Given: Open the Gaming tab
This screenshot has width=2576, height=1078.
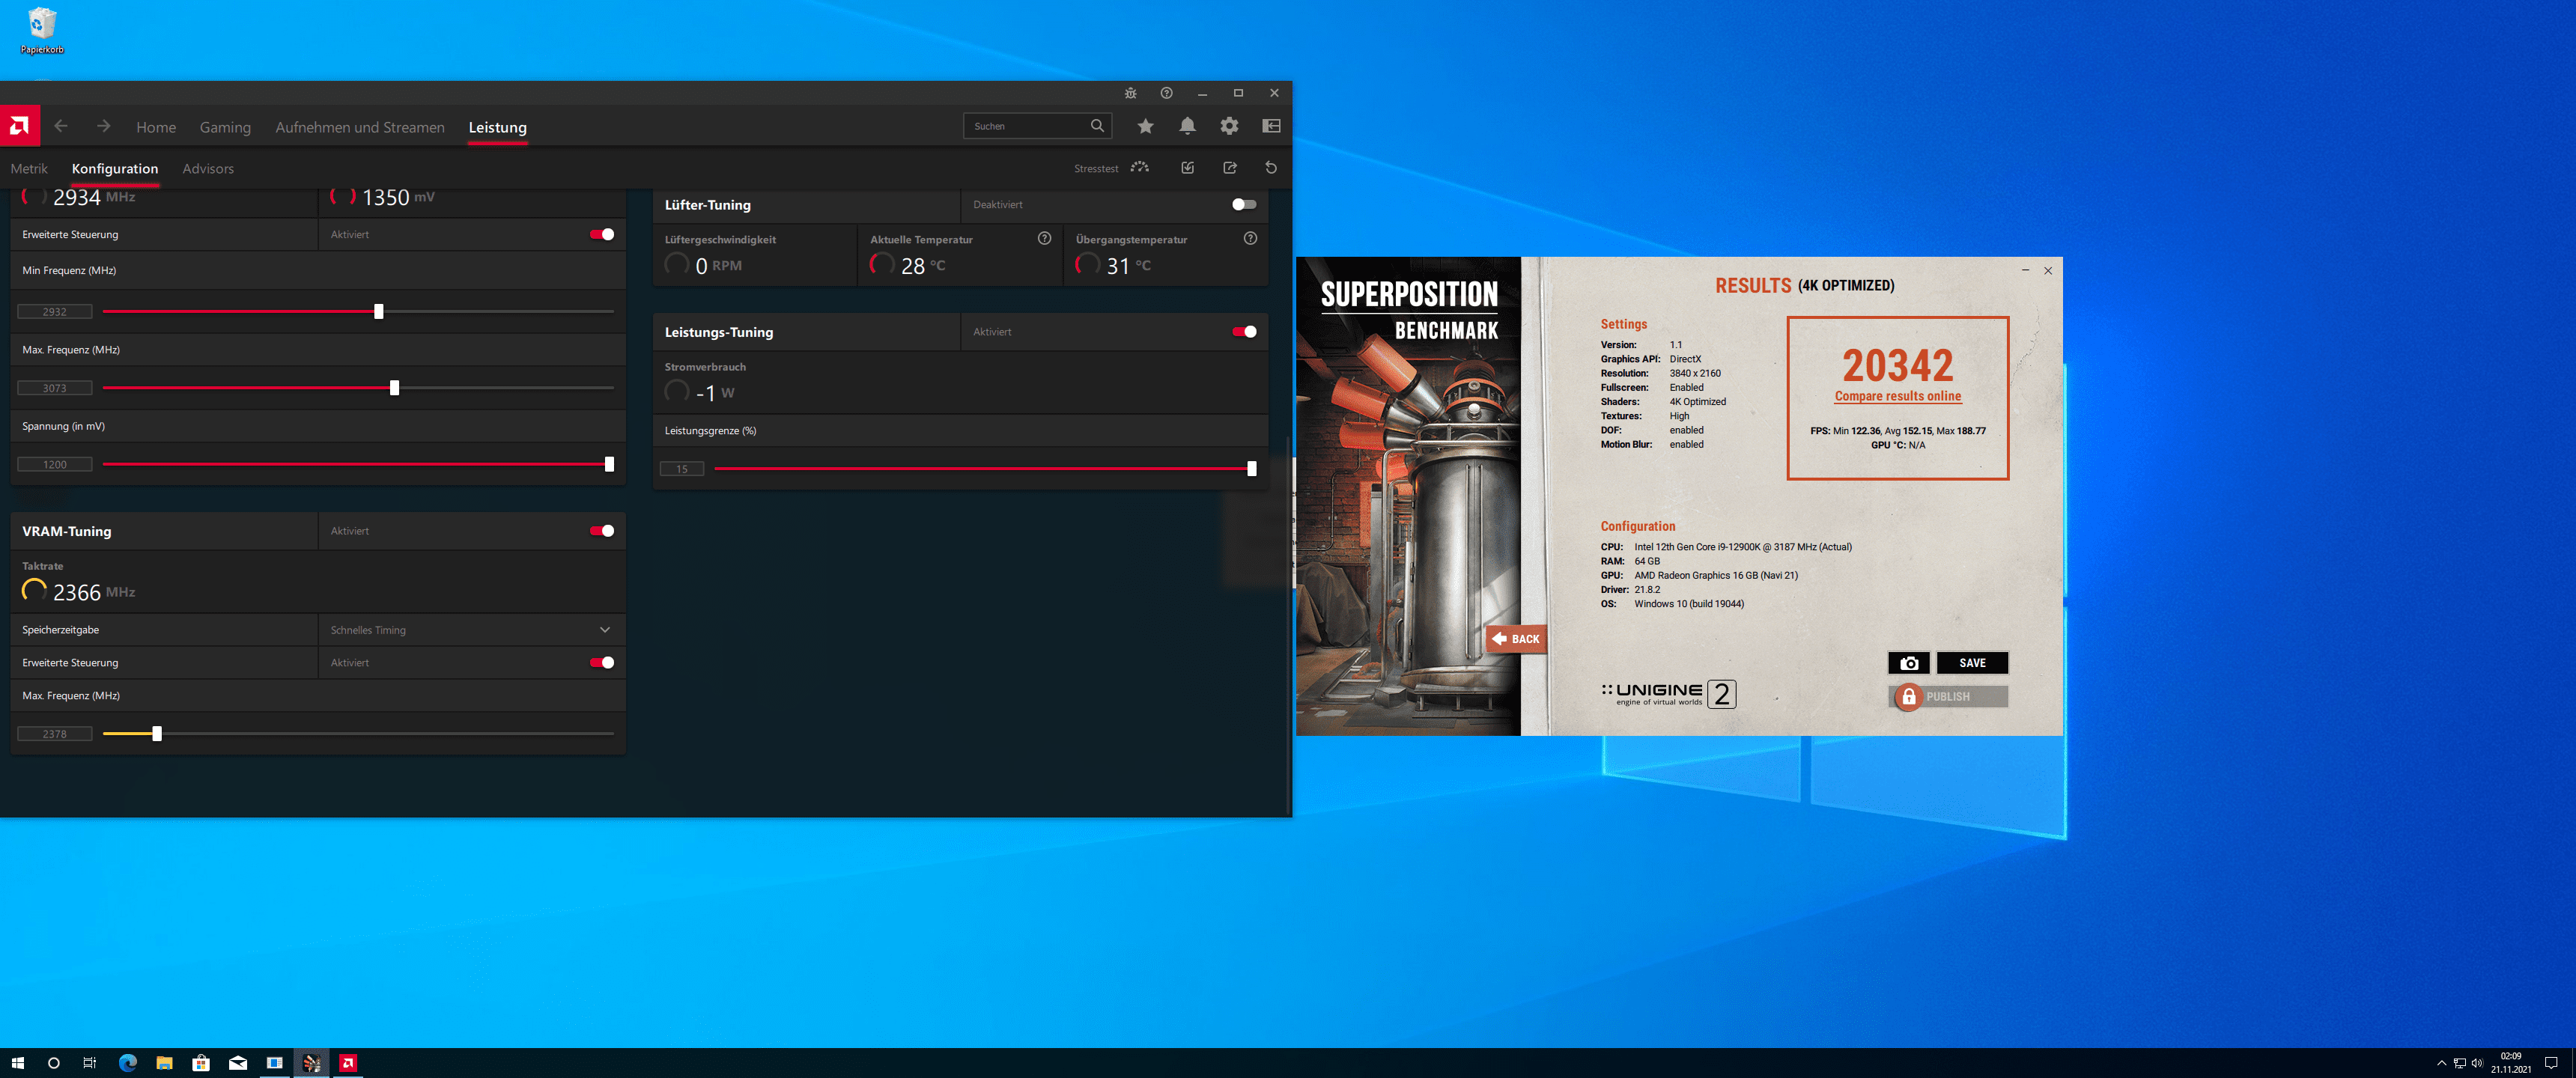Looking at the screenshot, I should tap(225, 127).
